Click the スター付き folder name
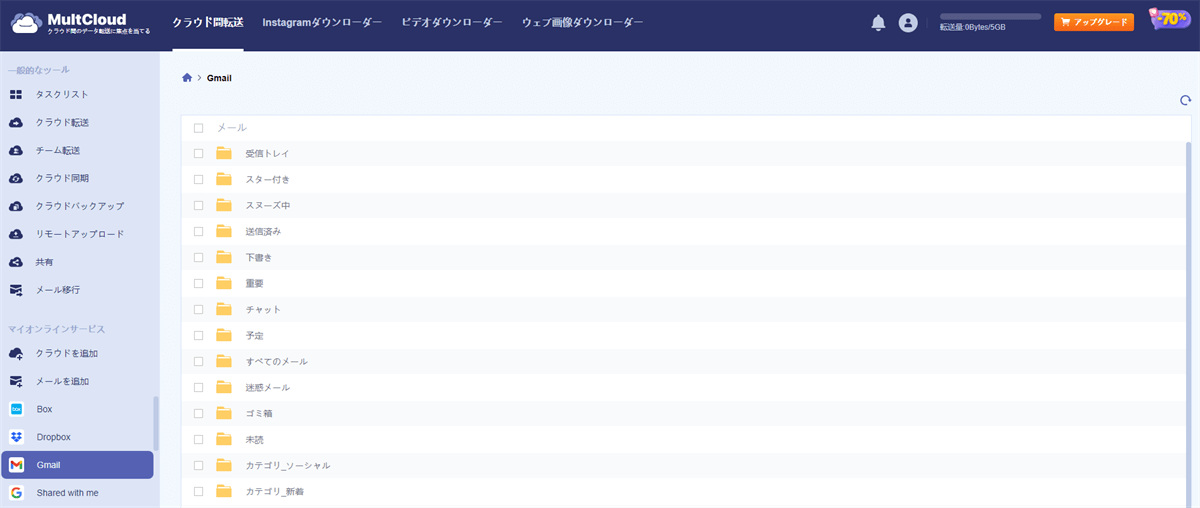The height and width of the screenshot is (508, 1200). point(267,179)
